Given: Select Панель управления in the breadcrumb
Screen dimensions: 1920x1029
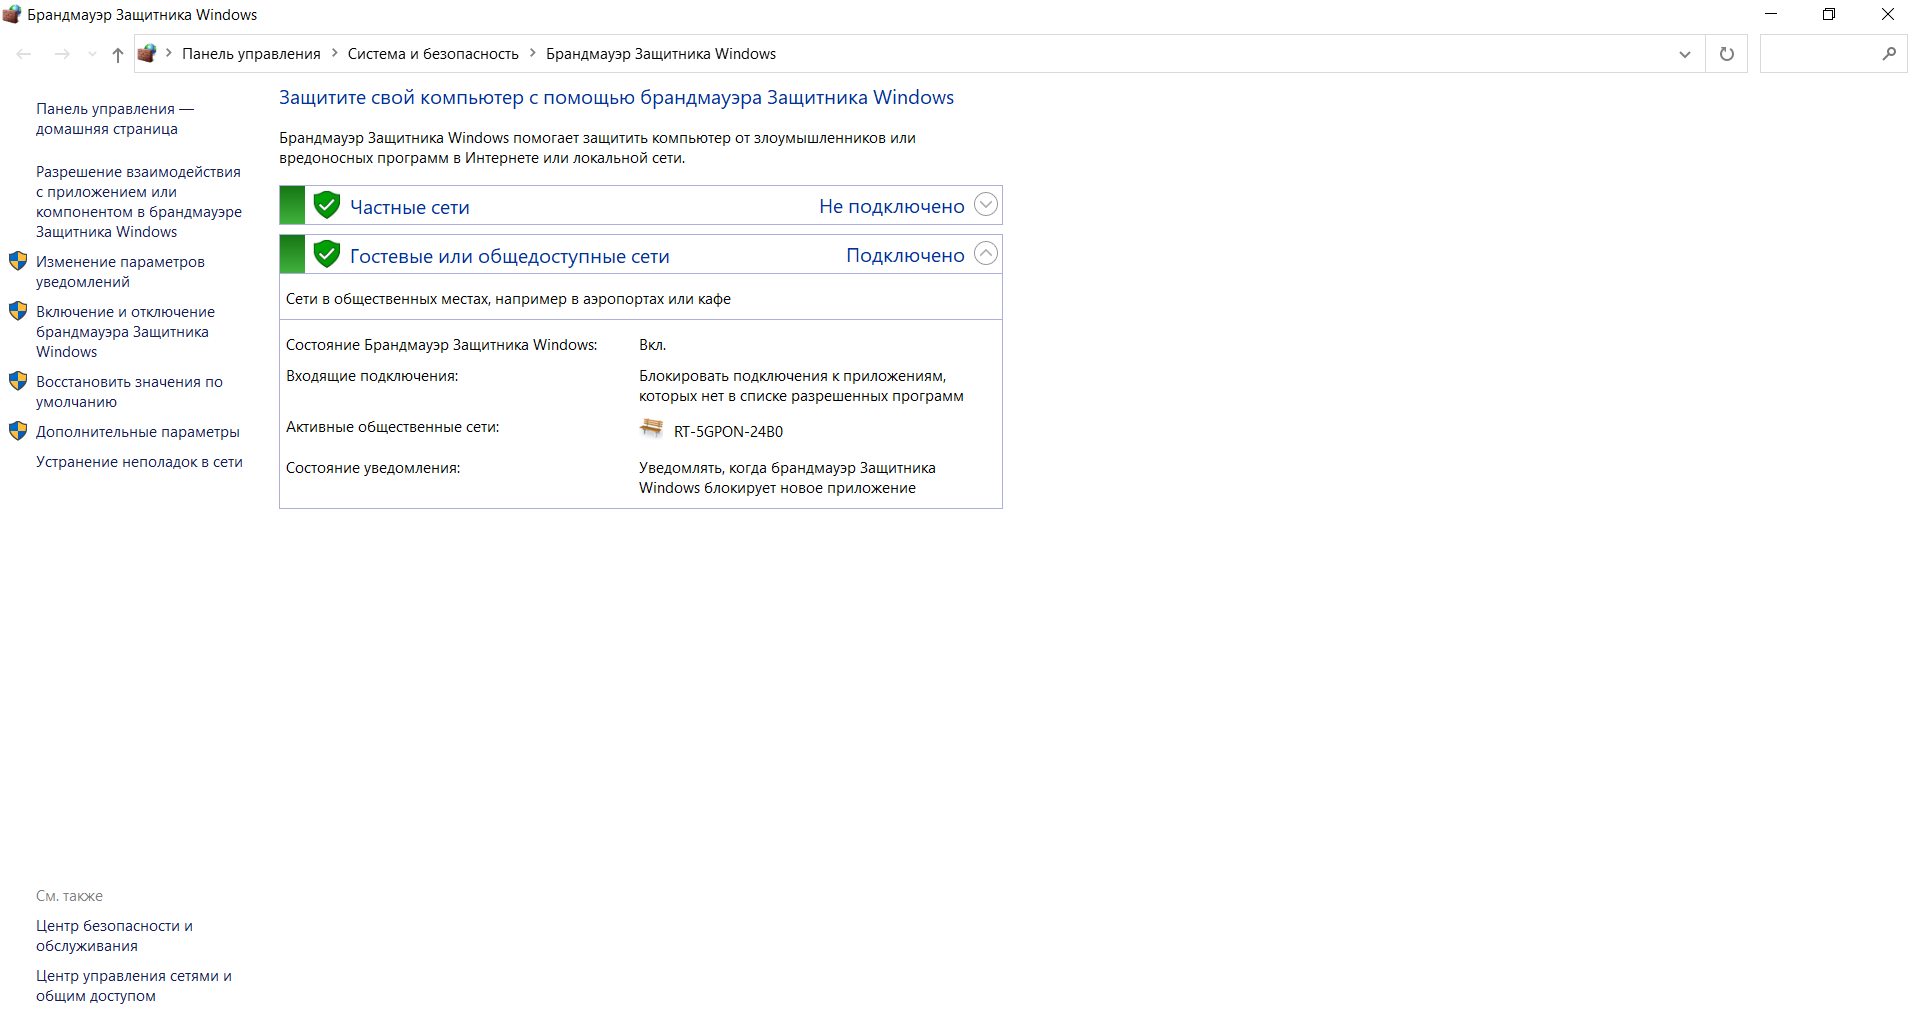Looking at the screenshot, I should [251, 54].
